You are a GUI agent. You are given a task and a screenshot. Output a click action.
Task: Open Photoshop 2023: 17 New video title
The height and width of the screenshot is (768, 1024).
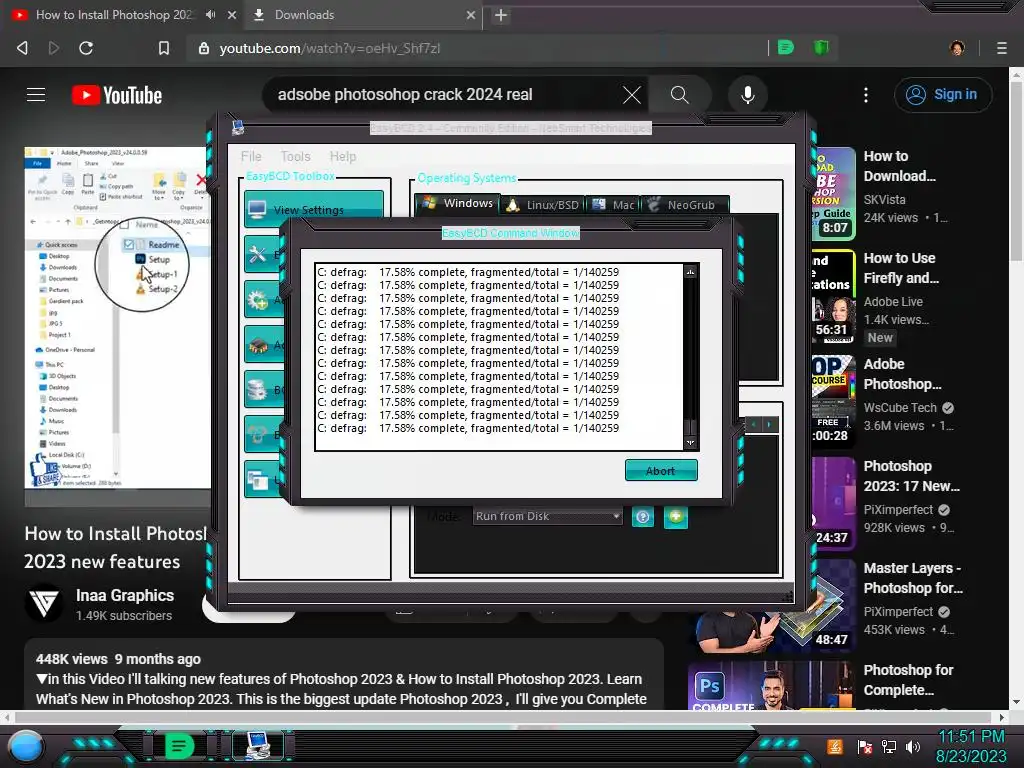(912, 476)
